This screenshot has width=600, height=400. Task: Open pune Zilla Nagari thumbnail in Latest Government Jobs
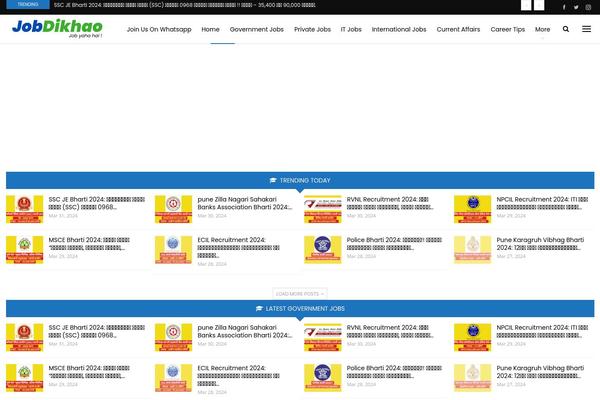pyautogui.click(x=173, y=337)
